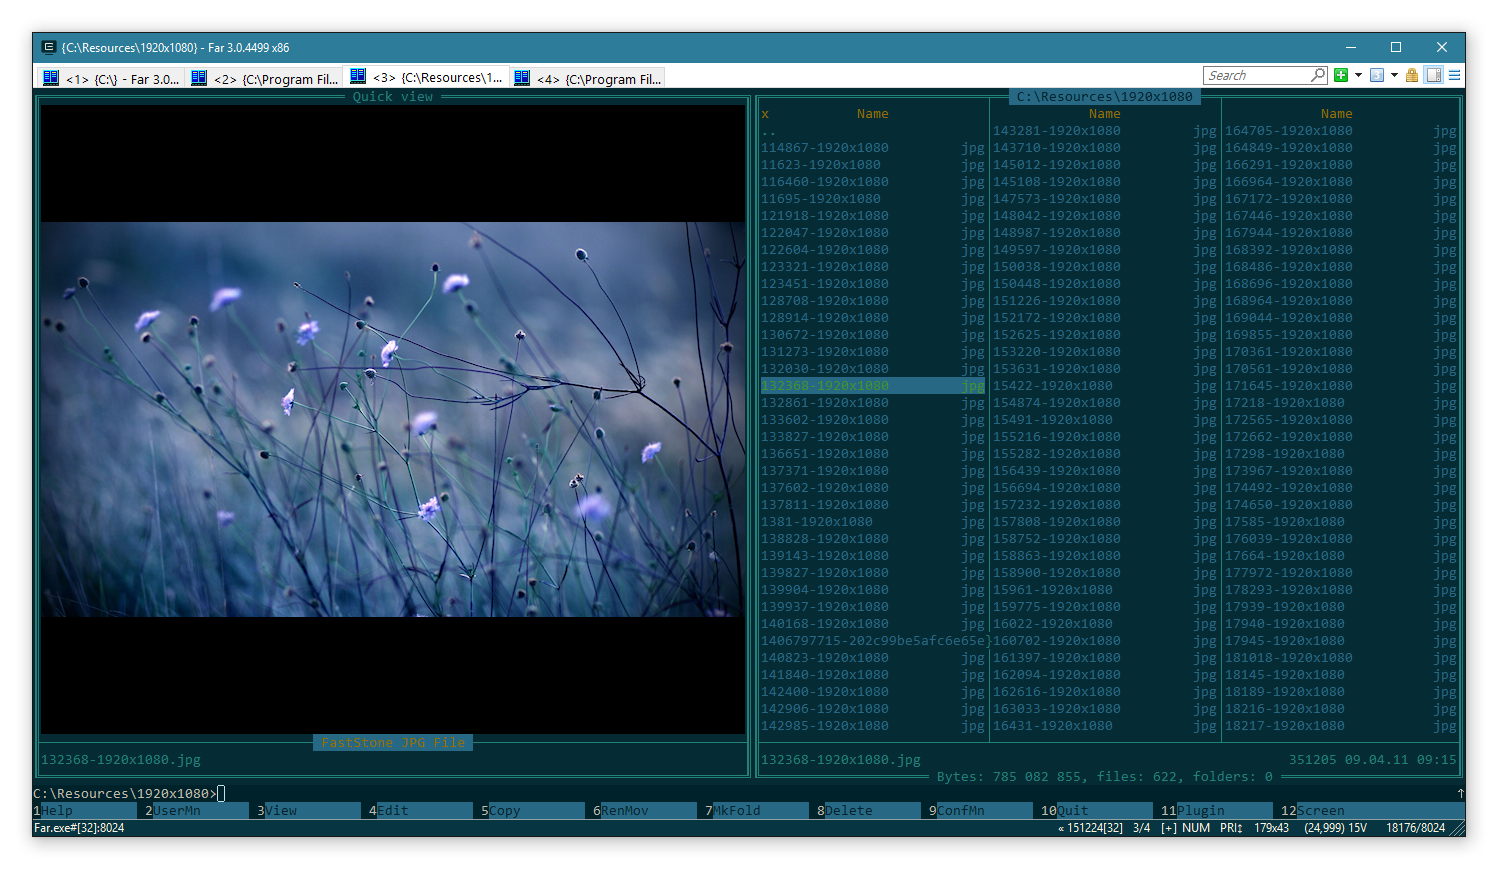This screenshot has width=1498, height=869.
Task: Click the up arrow at command line end
Action: click(x=1460, y=793)
